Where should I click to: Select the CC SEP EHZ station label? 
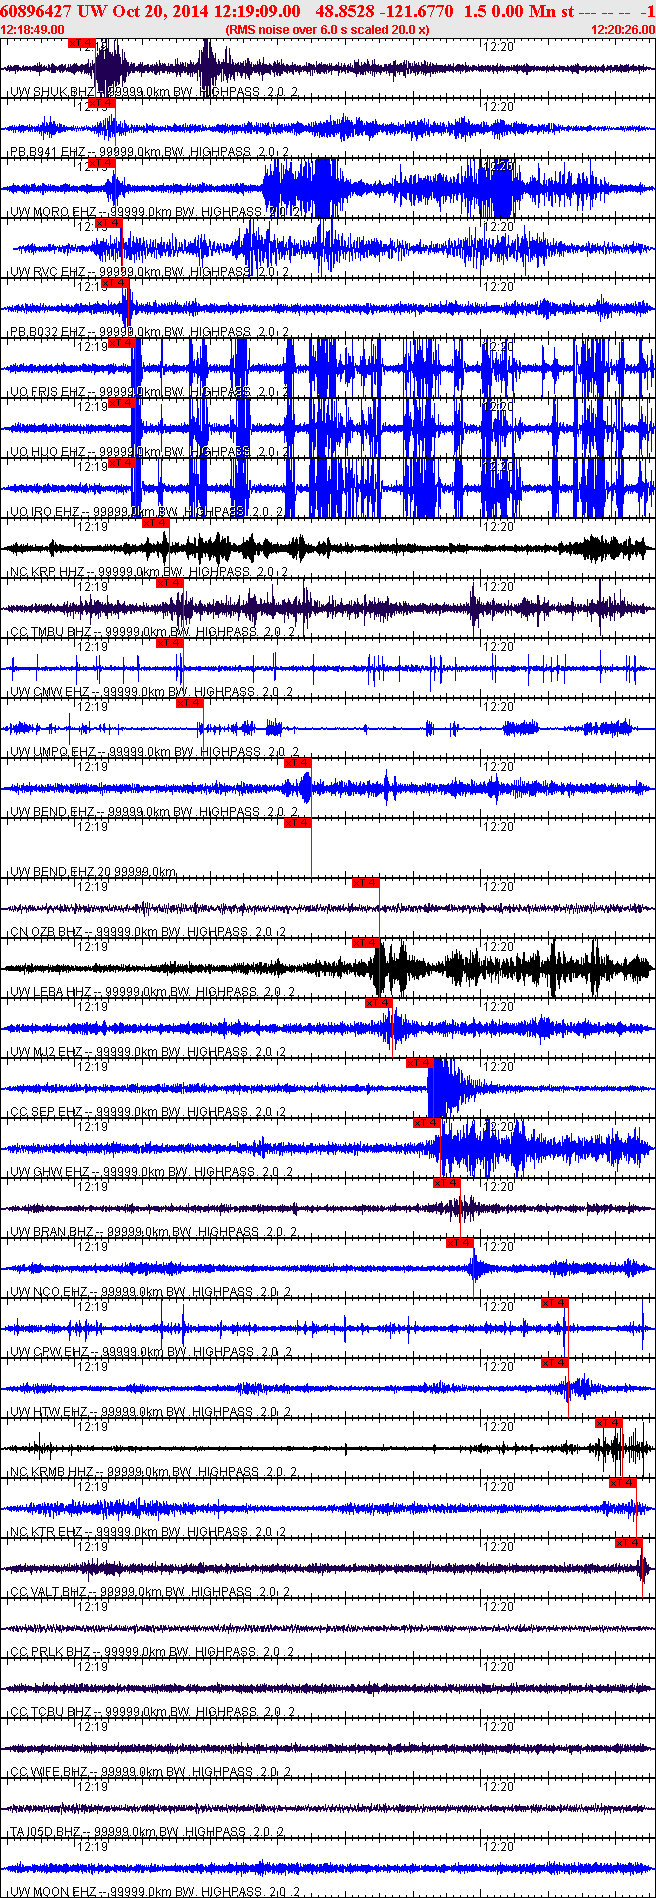point(148,1112)
